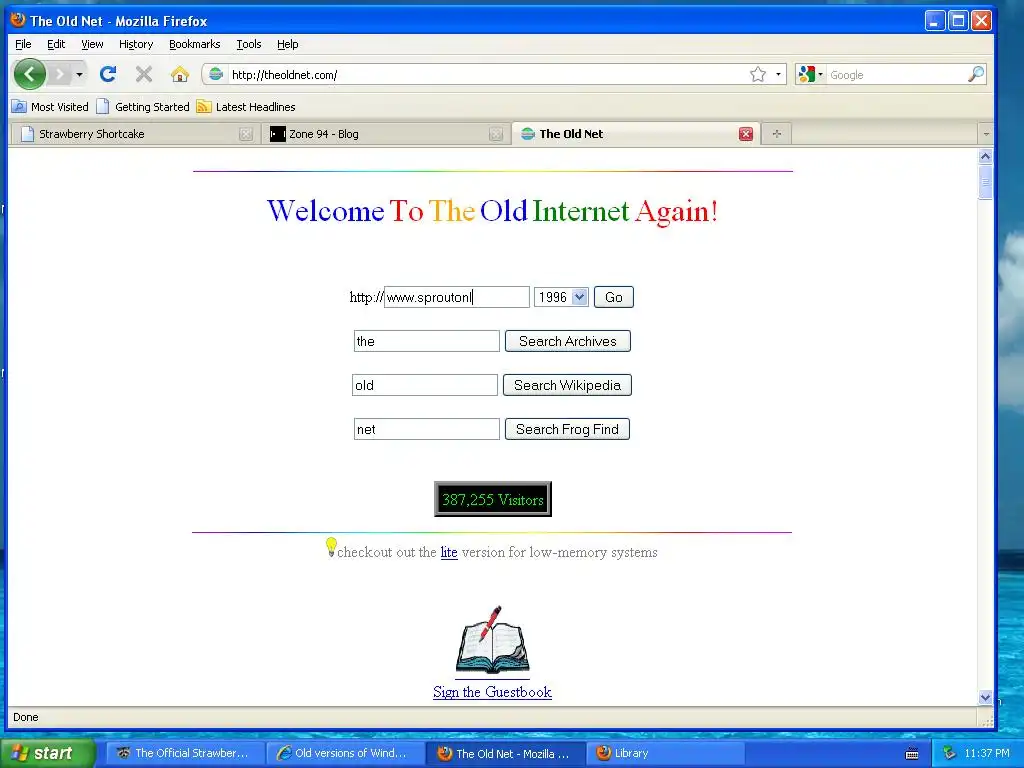Open the address bar history dropdown arrow
The image size is (1024, 768).
point(778,74)
